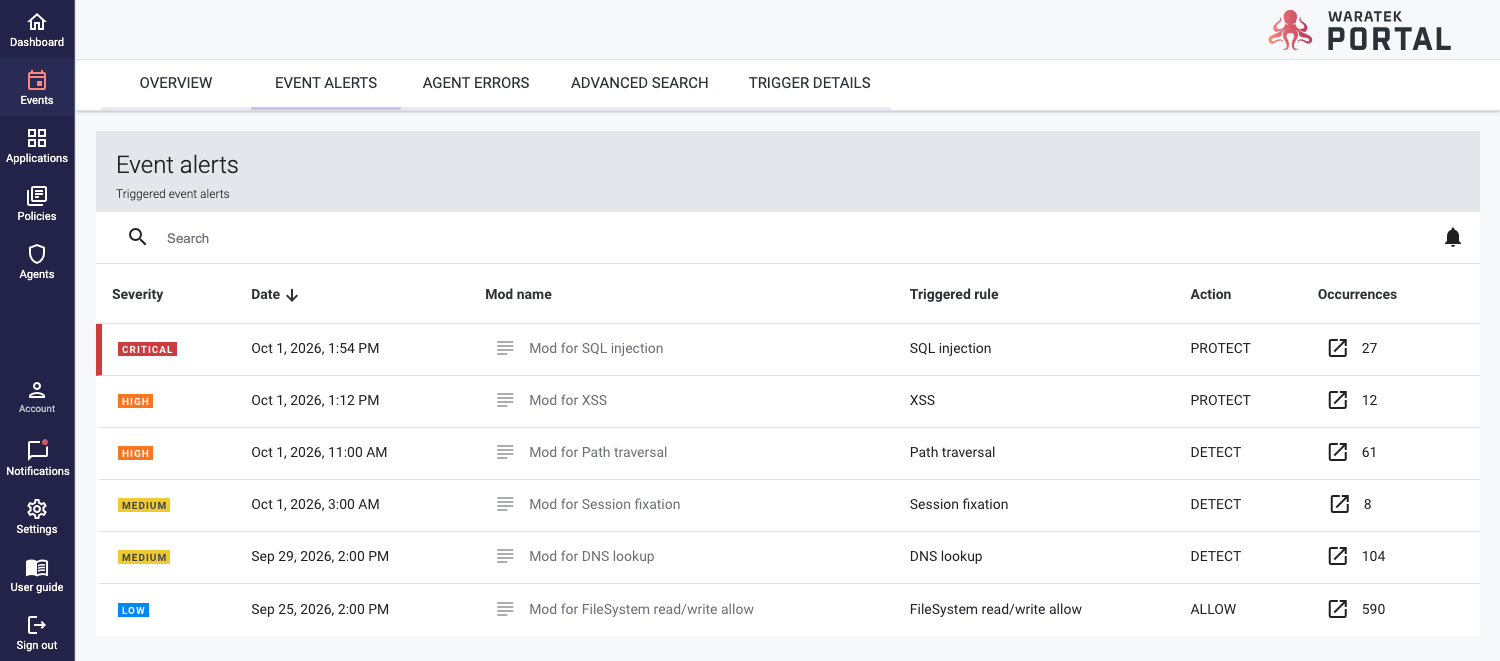
Task: Open occurrences link for SQL injection row
Action: coord(1337,348)
